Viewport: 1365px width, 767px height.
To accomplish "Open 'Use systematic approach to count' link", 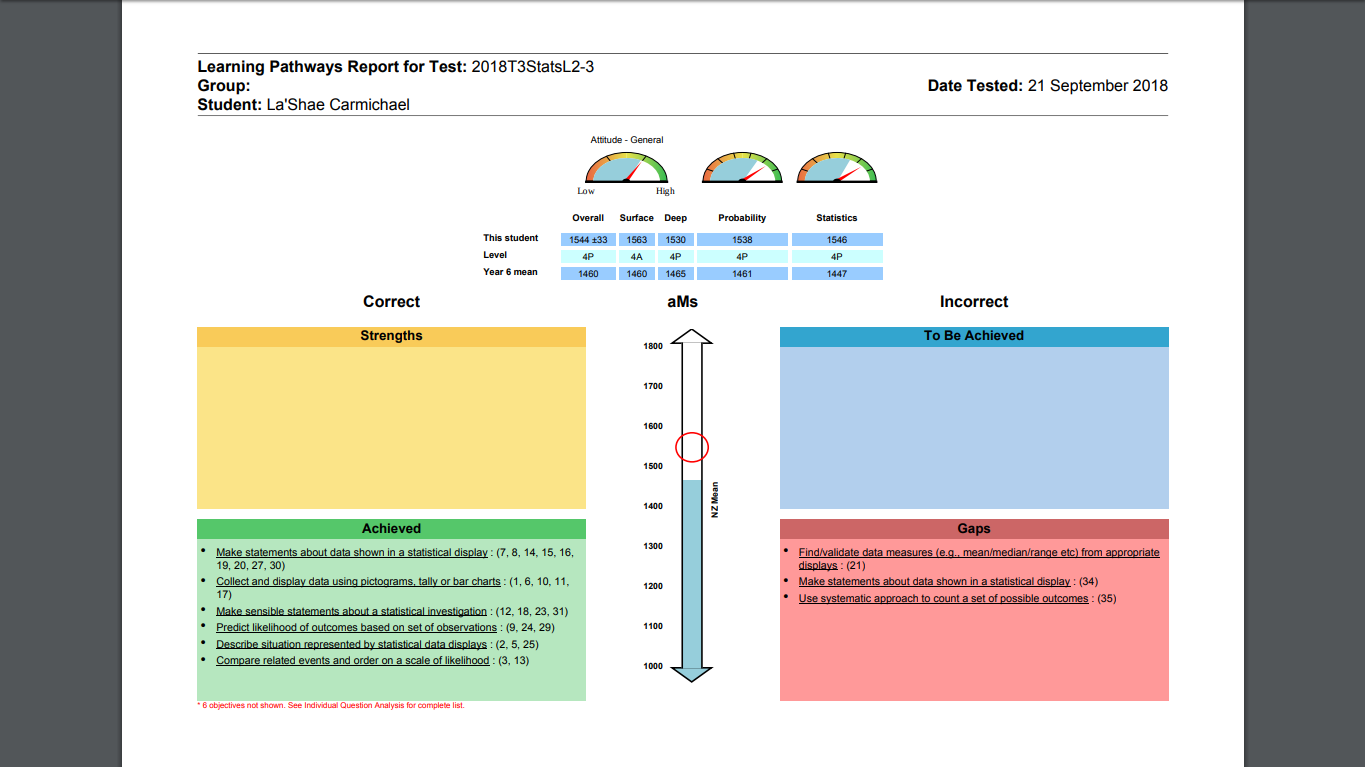I will [943, 598].
